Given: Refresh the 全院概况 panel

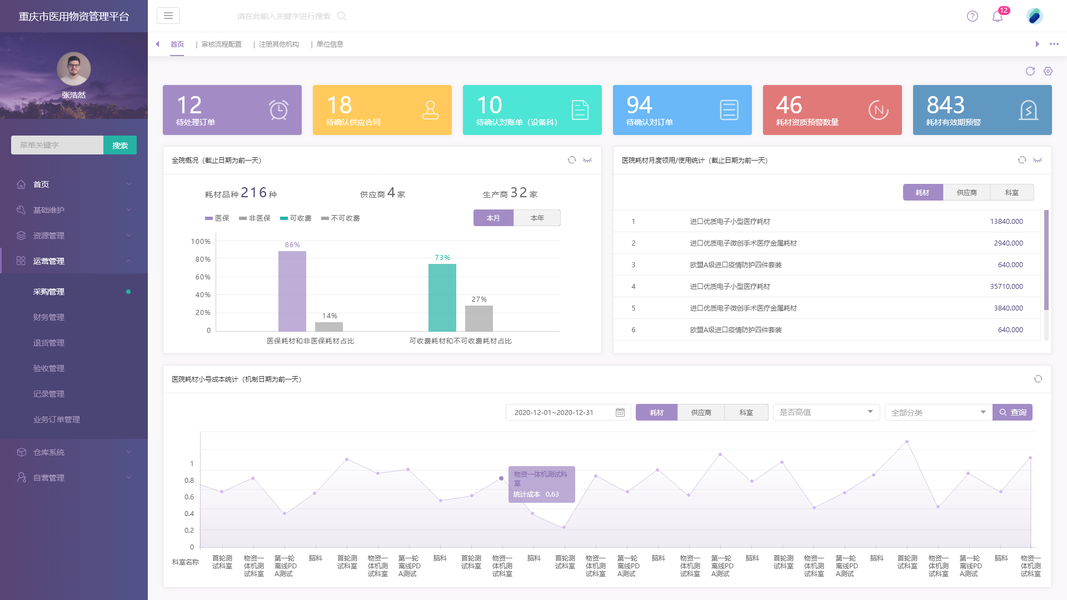Looking at the screenshot, I should coord(572,161).
